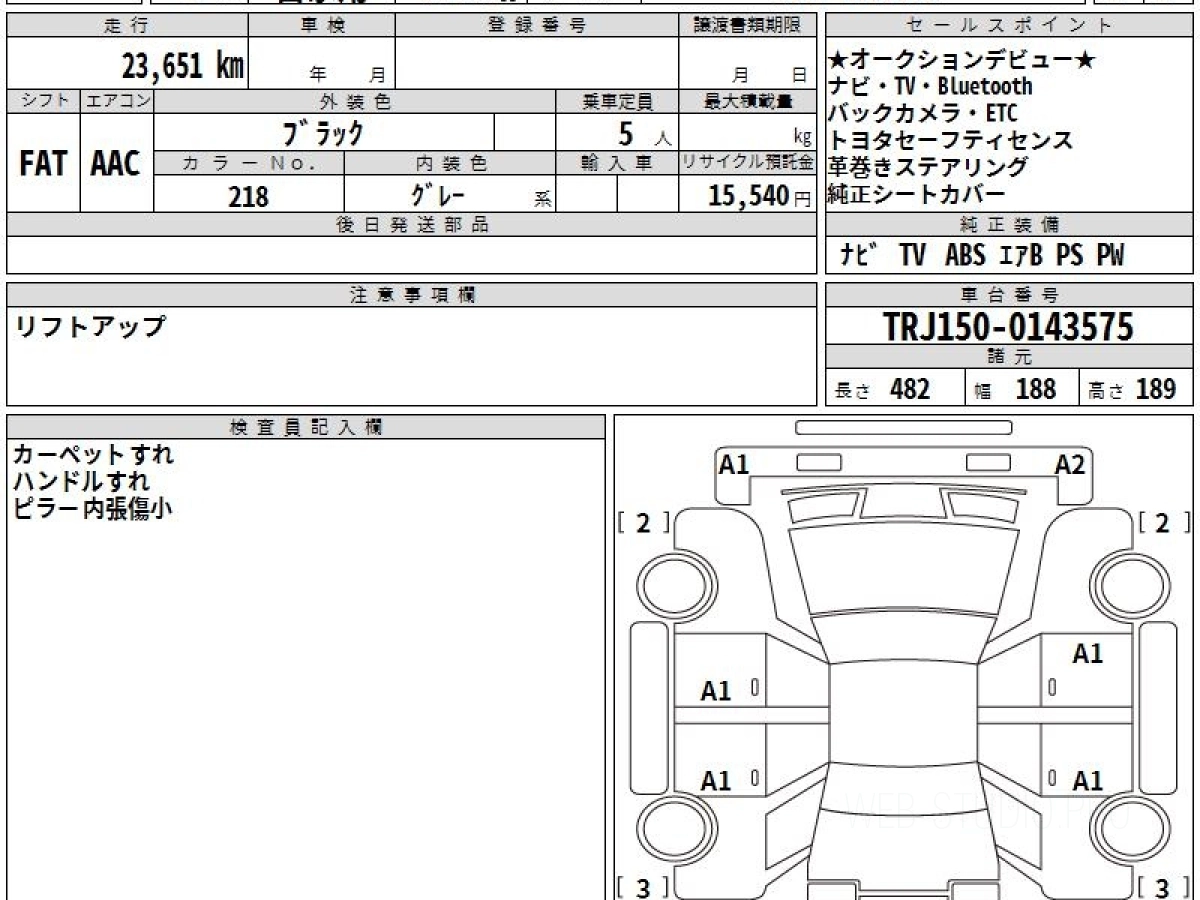This screenshot has width=1200, height=900.
Task: Click the カラーNo. header cell
Action: click(x=249, y=164)
